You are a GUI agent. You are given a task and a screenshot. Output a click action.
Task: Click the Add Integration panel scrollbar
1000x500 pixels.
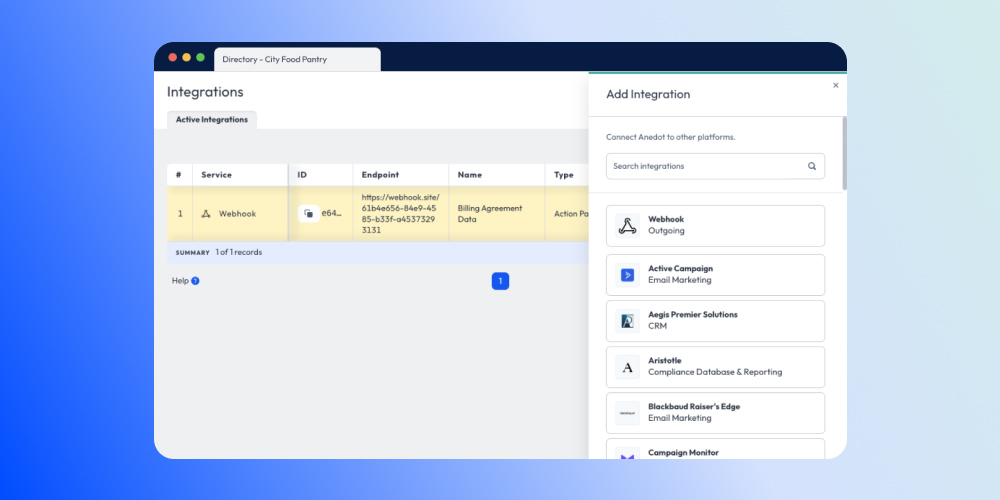coord(844,153)
